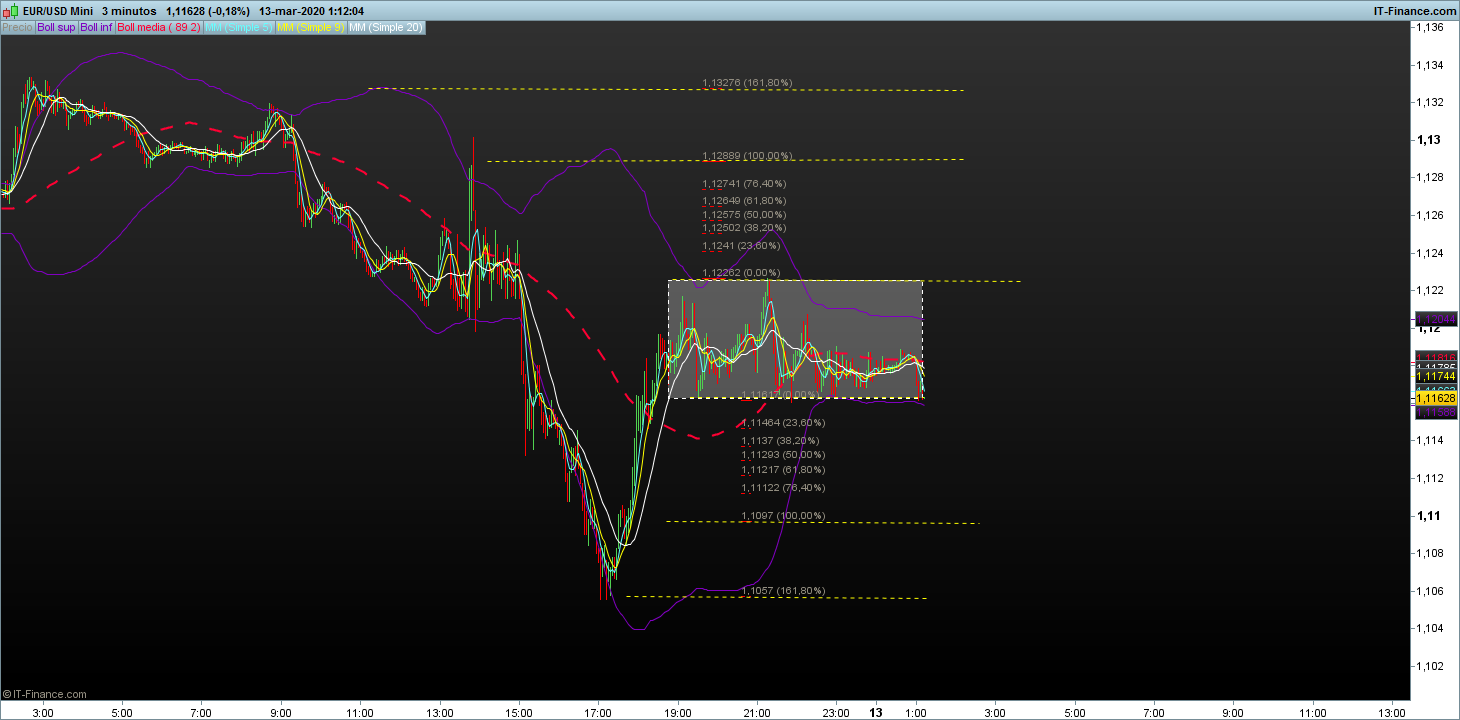This screenshot has width=1460, height=720.
Task: Select the yellow MM (Simple 9) label
Action: coord(310,27)
